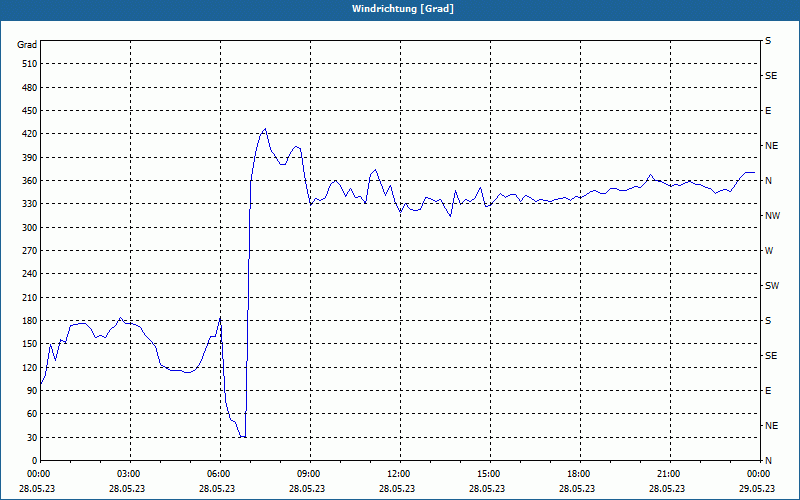Select the "18:00" time label
This screenshot has width=800, height=500.
click(579, 474)
